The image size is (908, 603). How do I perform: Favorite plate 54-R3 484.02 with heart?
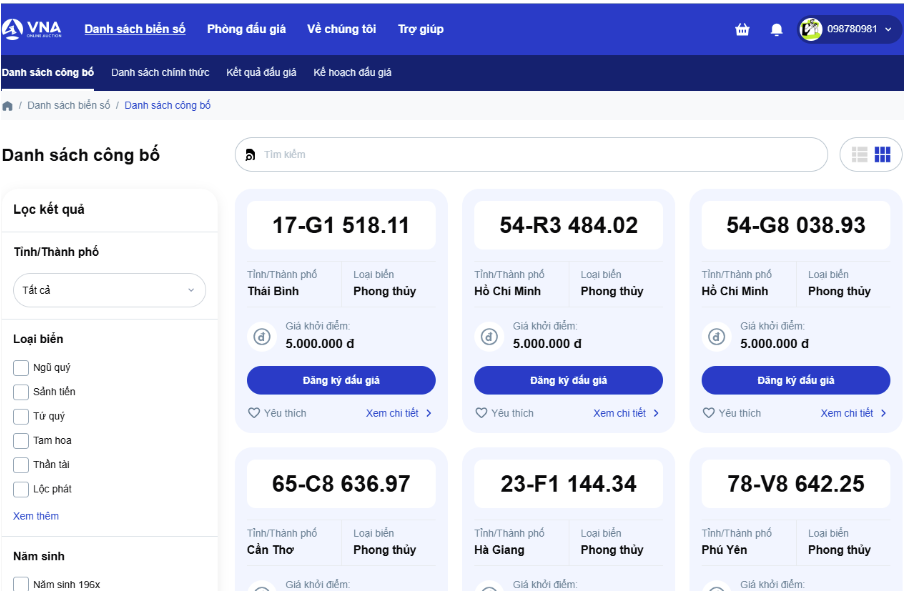(x=481, y=413)
